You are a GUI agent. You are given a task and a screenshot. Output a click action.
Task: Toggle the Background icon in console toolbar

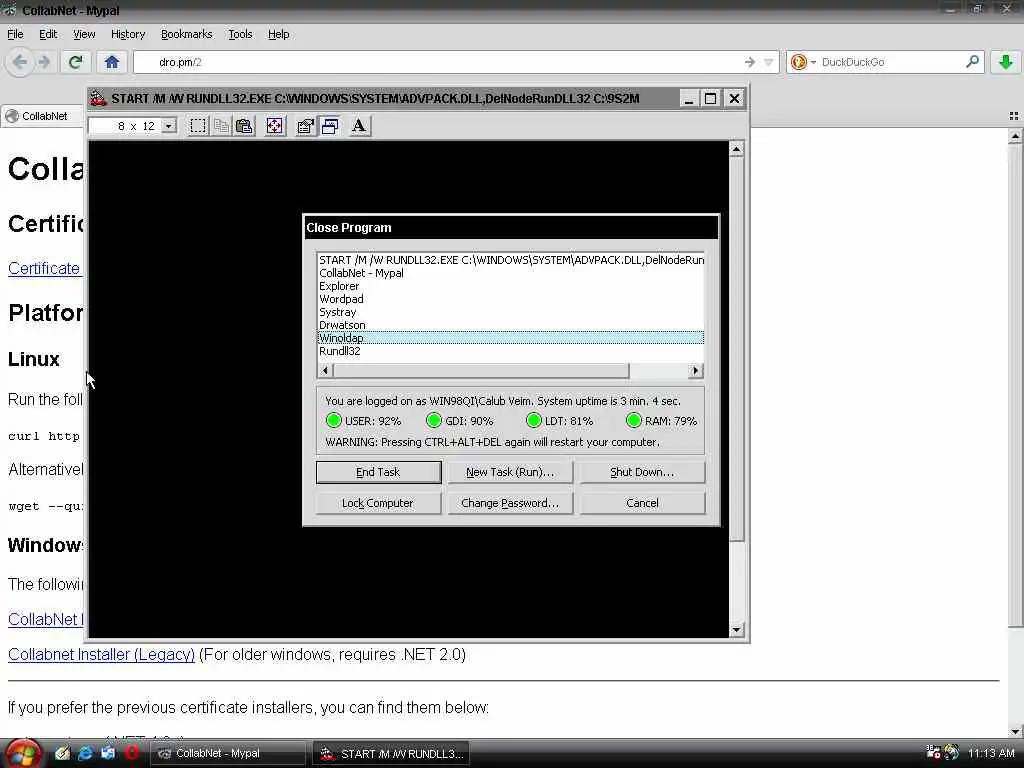[330, 125]
